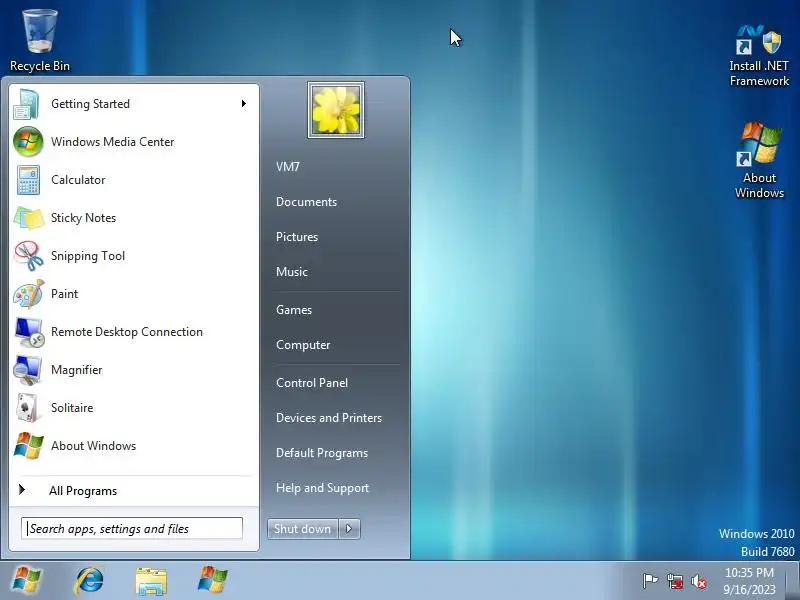Open Action Center flag in system tray

649,581
